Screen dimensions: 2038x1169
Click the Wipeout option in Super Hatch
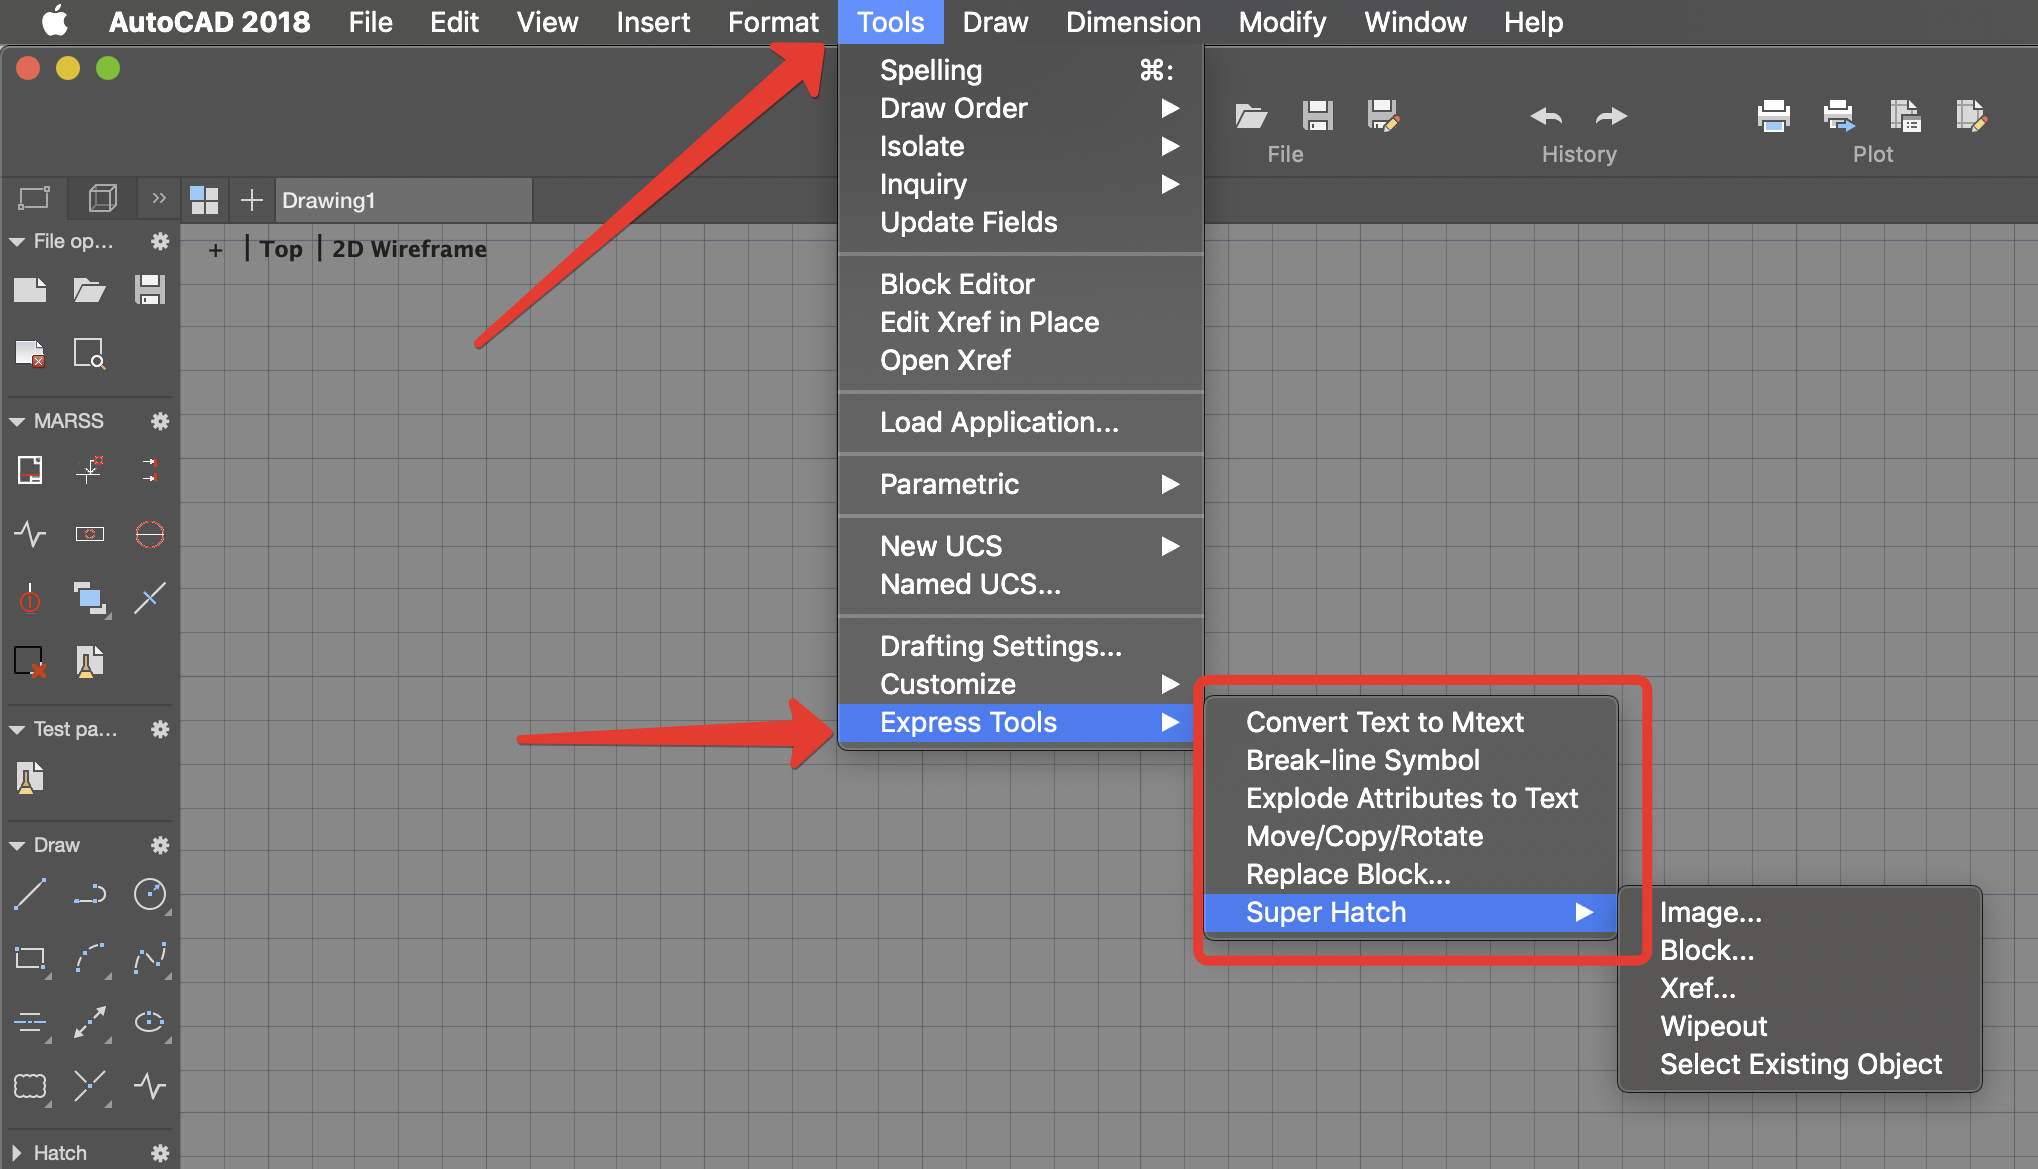point(1715,1026)
